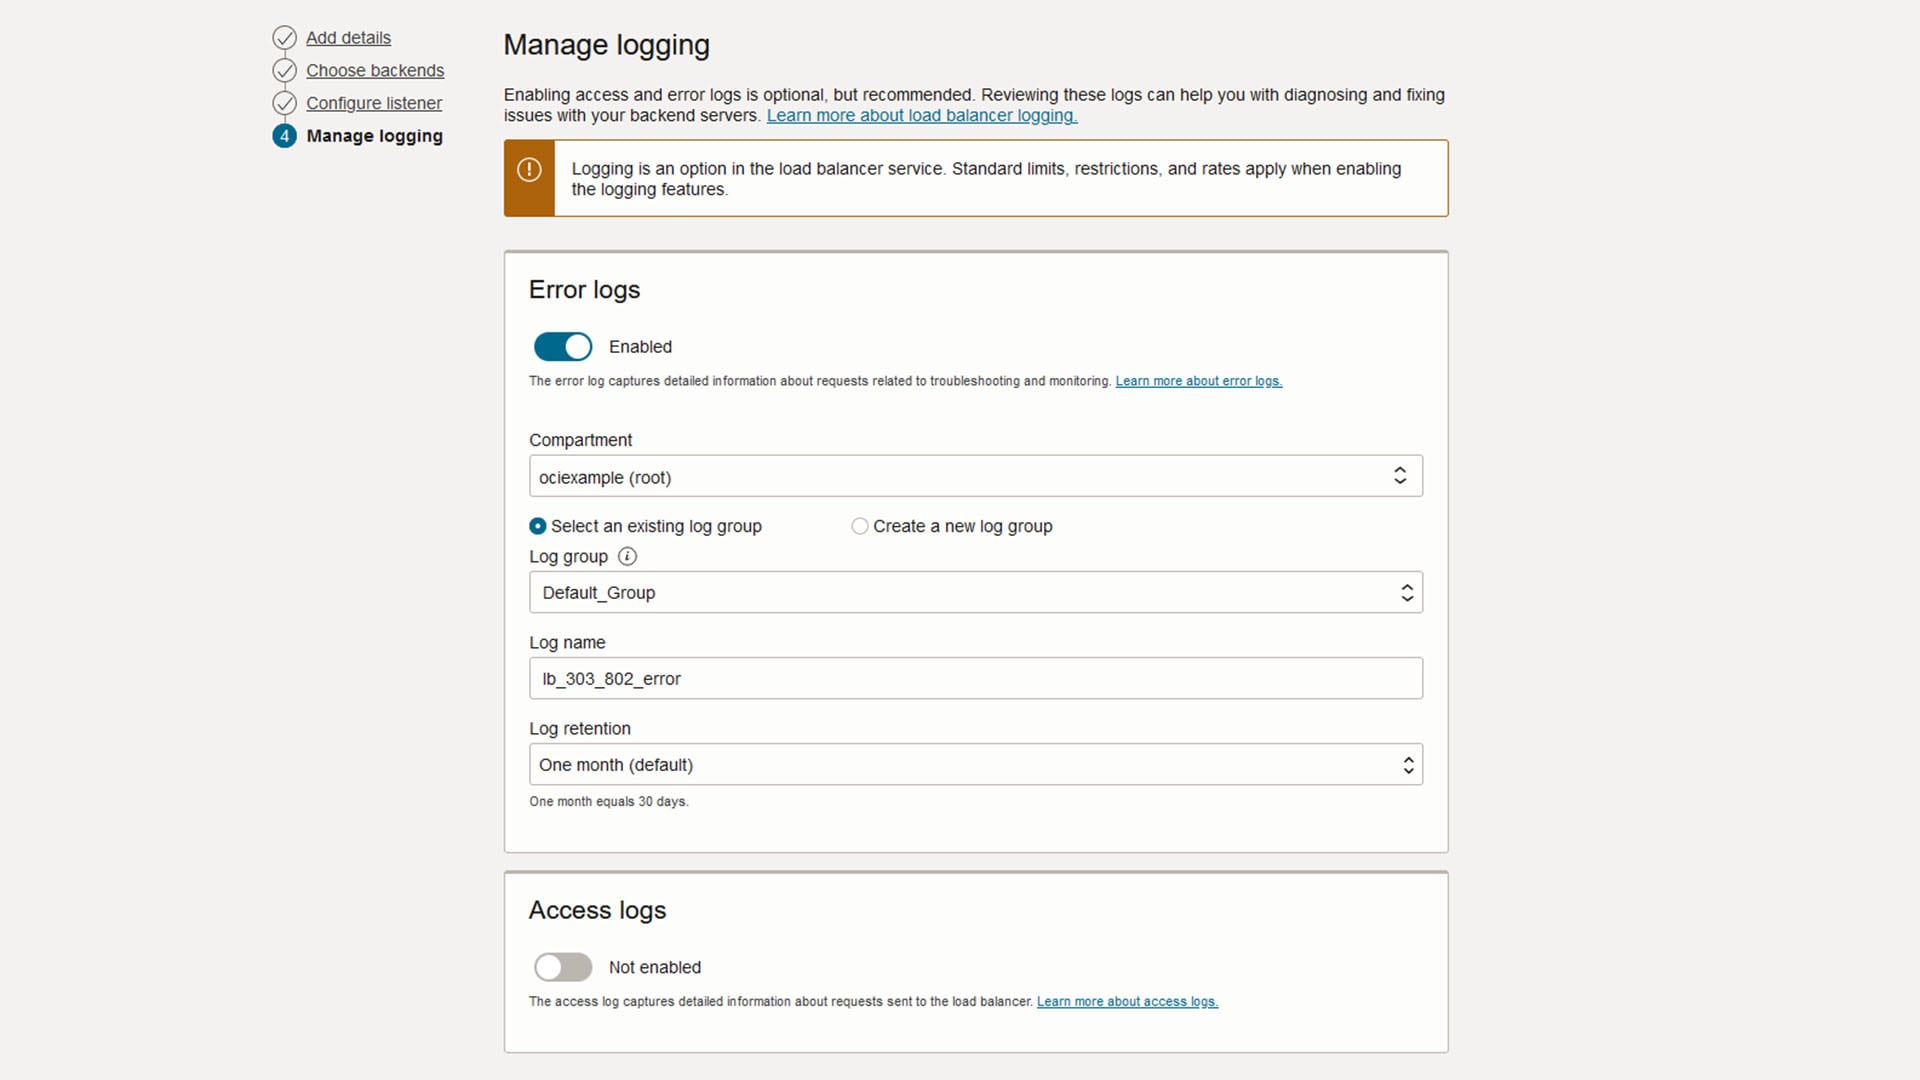This screenshot has width=1920, height=1080.
Task: Disable the Error logs toggle
Action: [x=562, y=346]
